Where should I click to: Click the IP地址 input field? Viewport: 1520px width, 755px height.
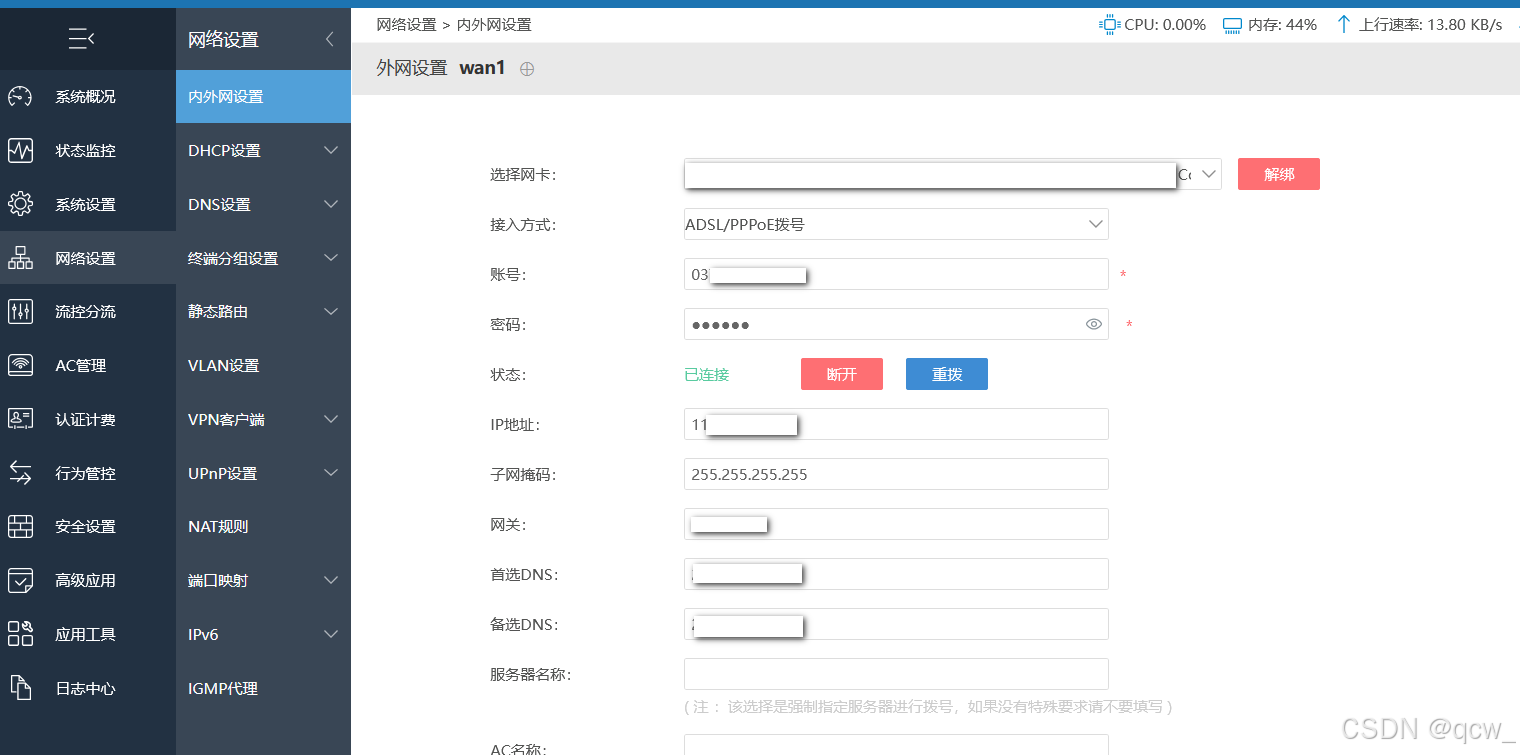point(896,424)
